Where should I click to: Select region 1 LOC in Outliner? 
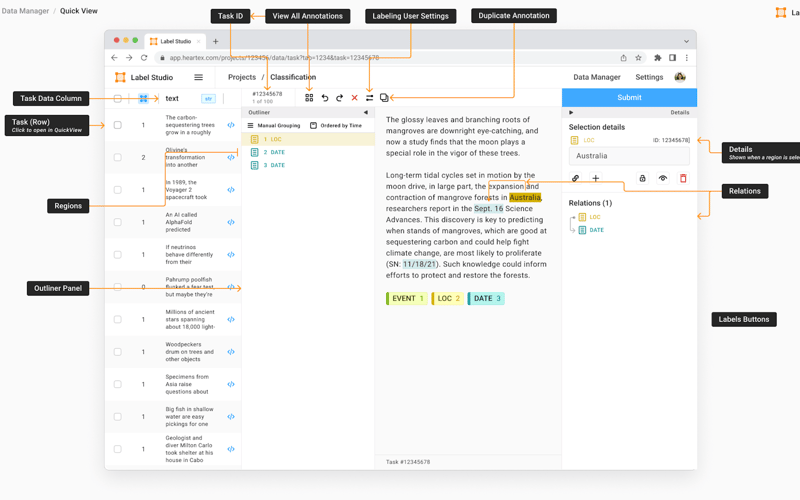coord(308,139)
